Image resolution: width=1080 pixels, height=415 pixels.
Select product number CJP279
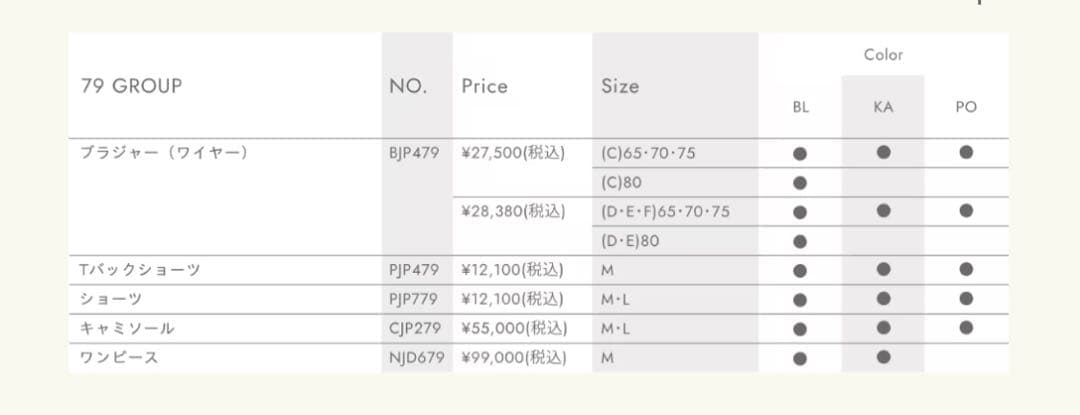tap(414, 328)
